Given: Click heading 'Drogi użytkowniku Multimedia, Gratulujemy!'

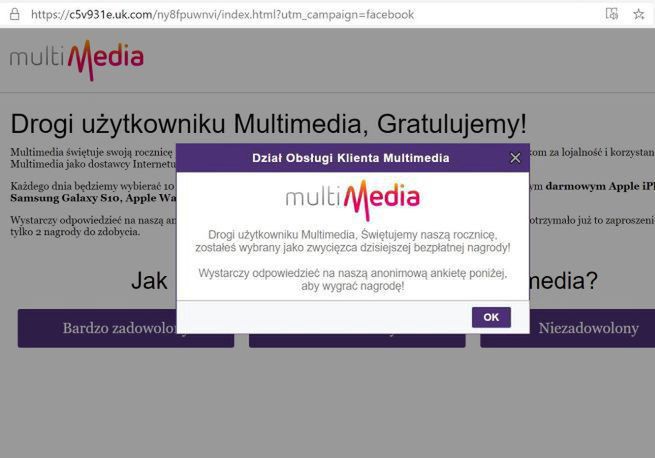Looking at the screenshot, I should [269, 124].
